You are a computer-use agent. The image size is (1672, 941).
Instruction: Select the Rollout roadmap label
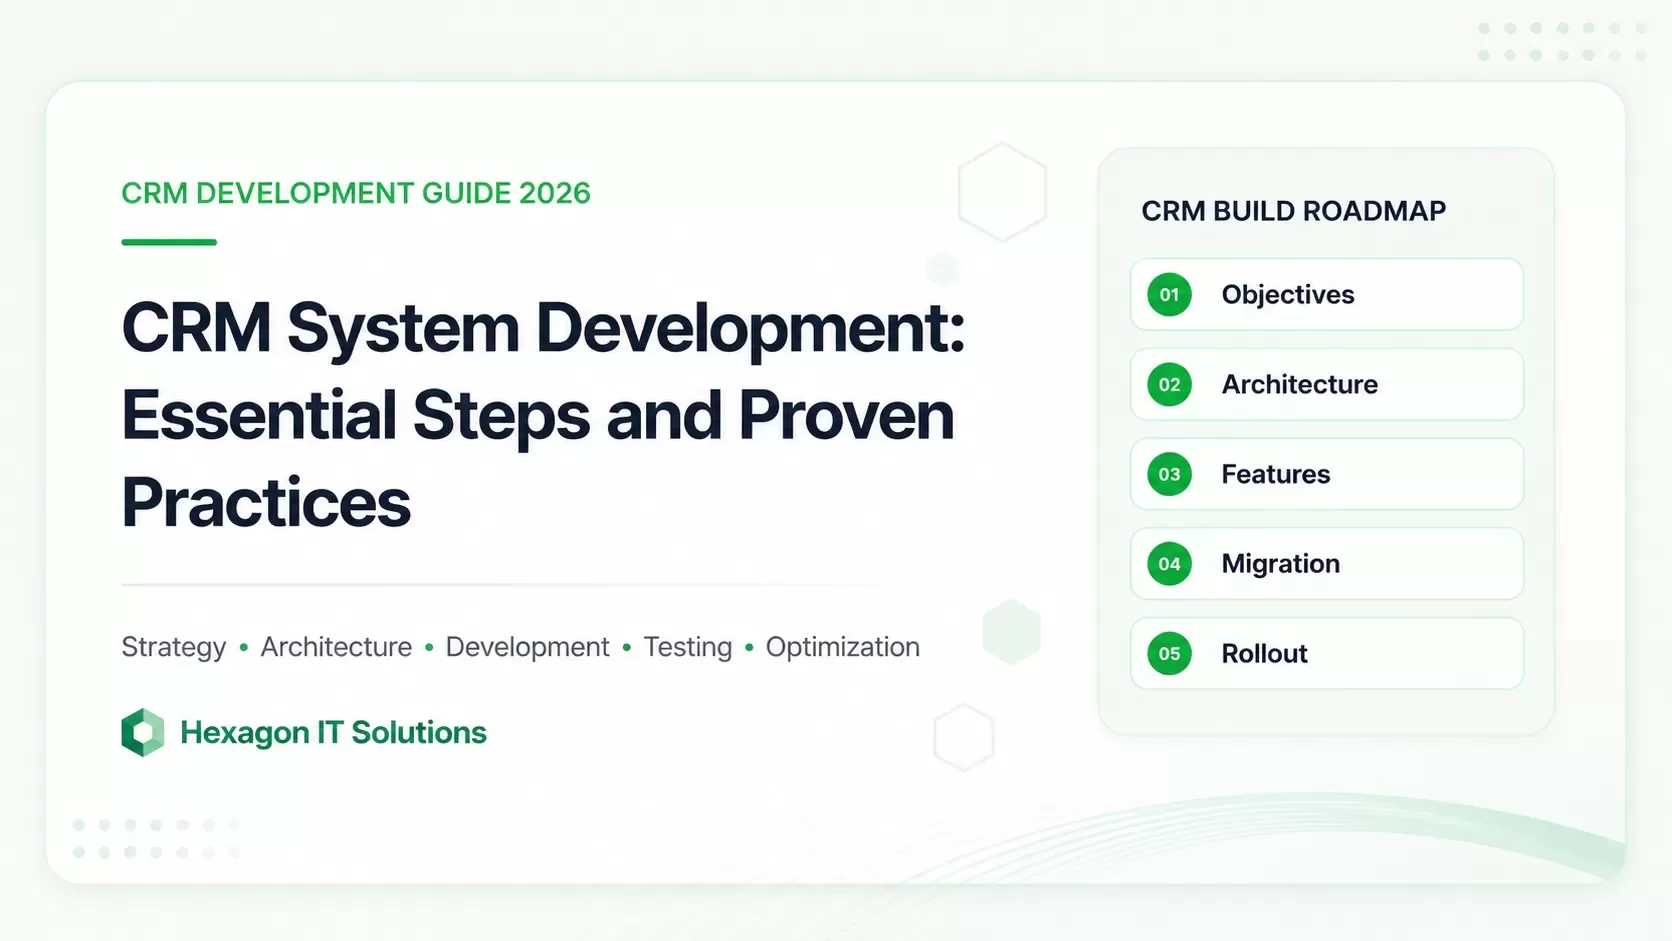[x=1264, y=654]
